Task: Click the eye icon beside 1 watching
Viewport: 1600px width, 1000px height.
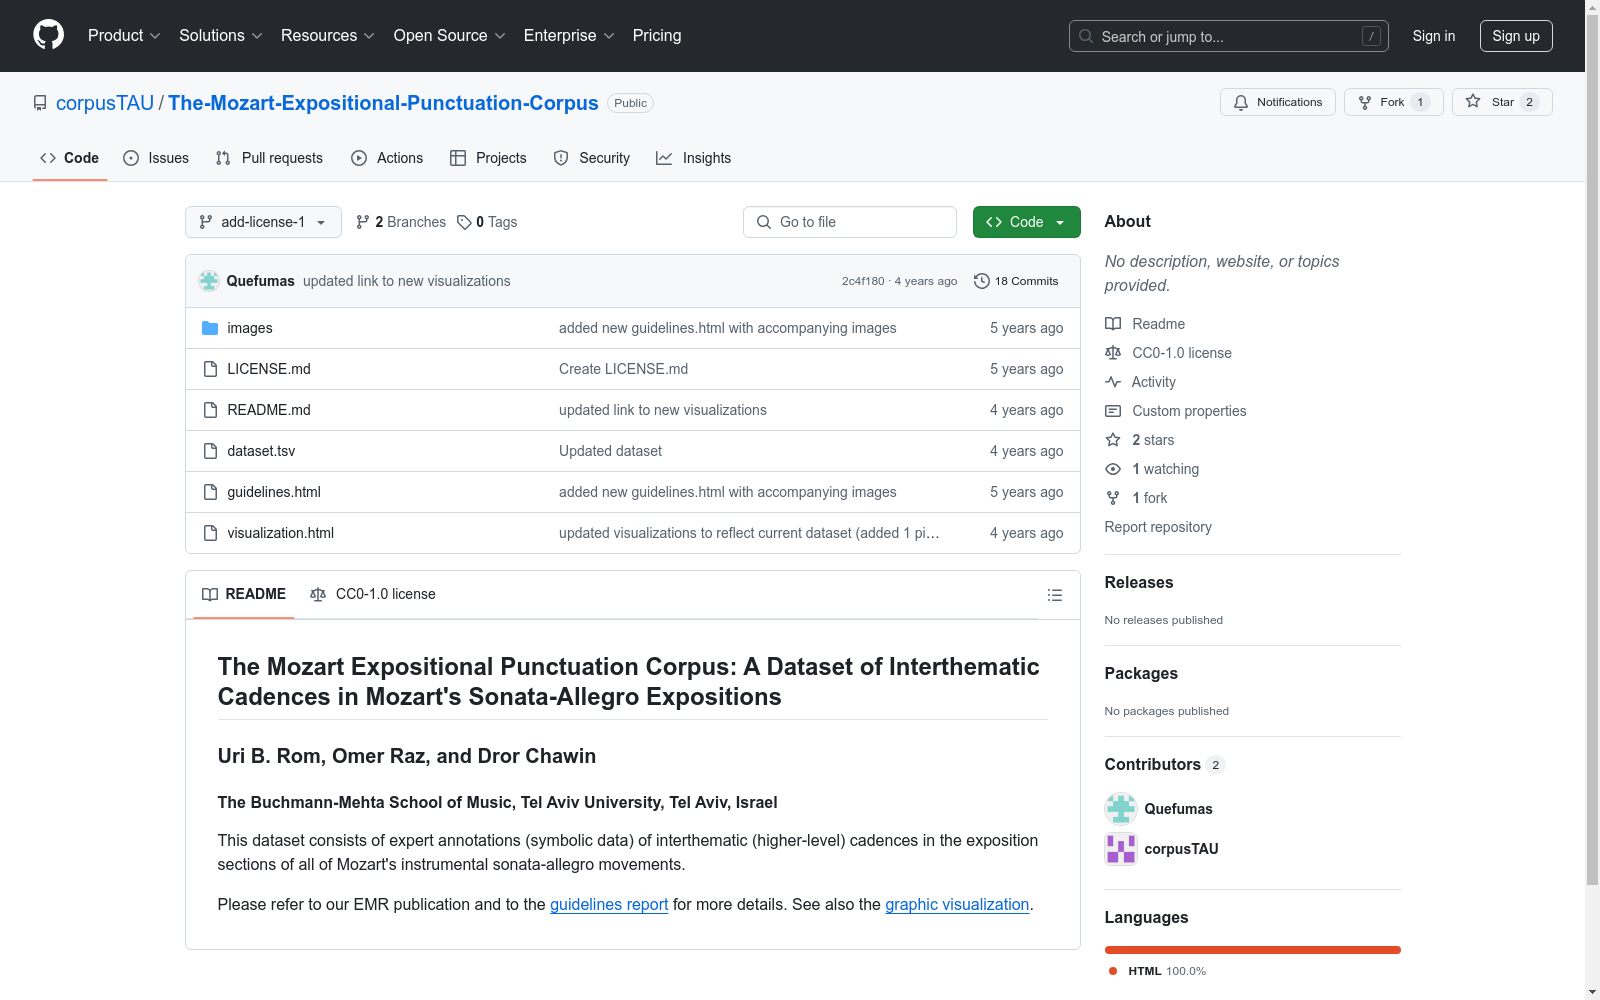Action: pyautogui.click(x=1113, y=469)
